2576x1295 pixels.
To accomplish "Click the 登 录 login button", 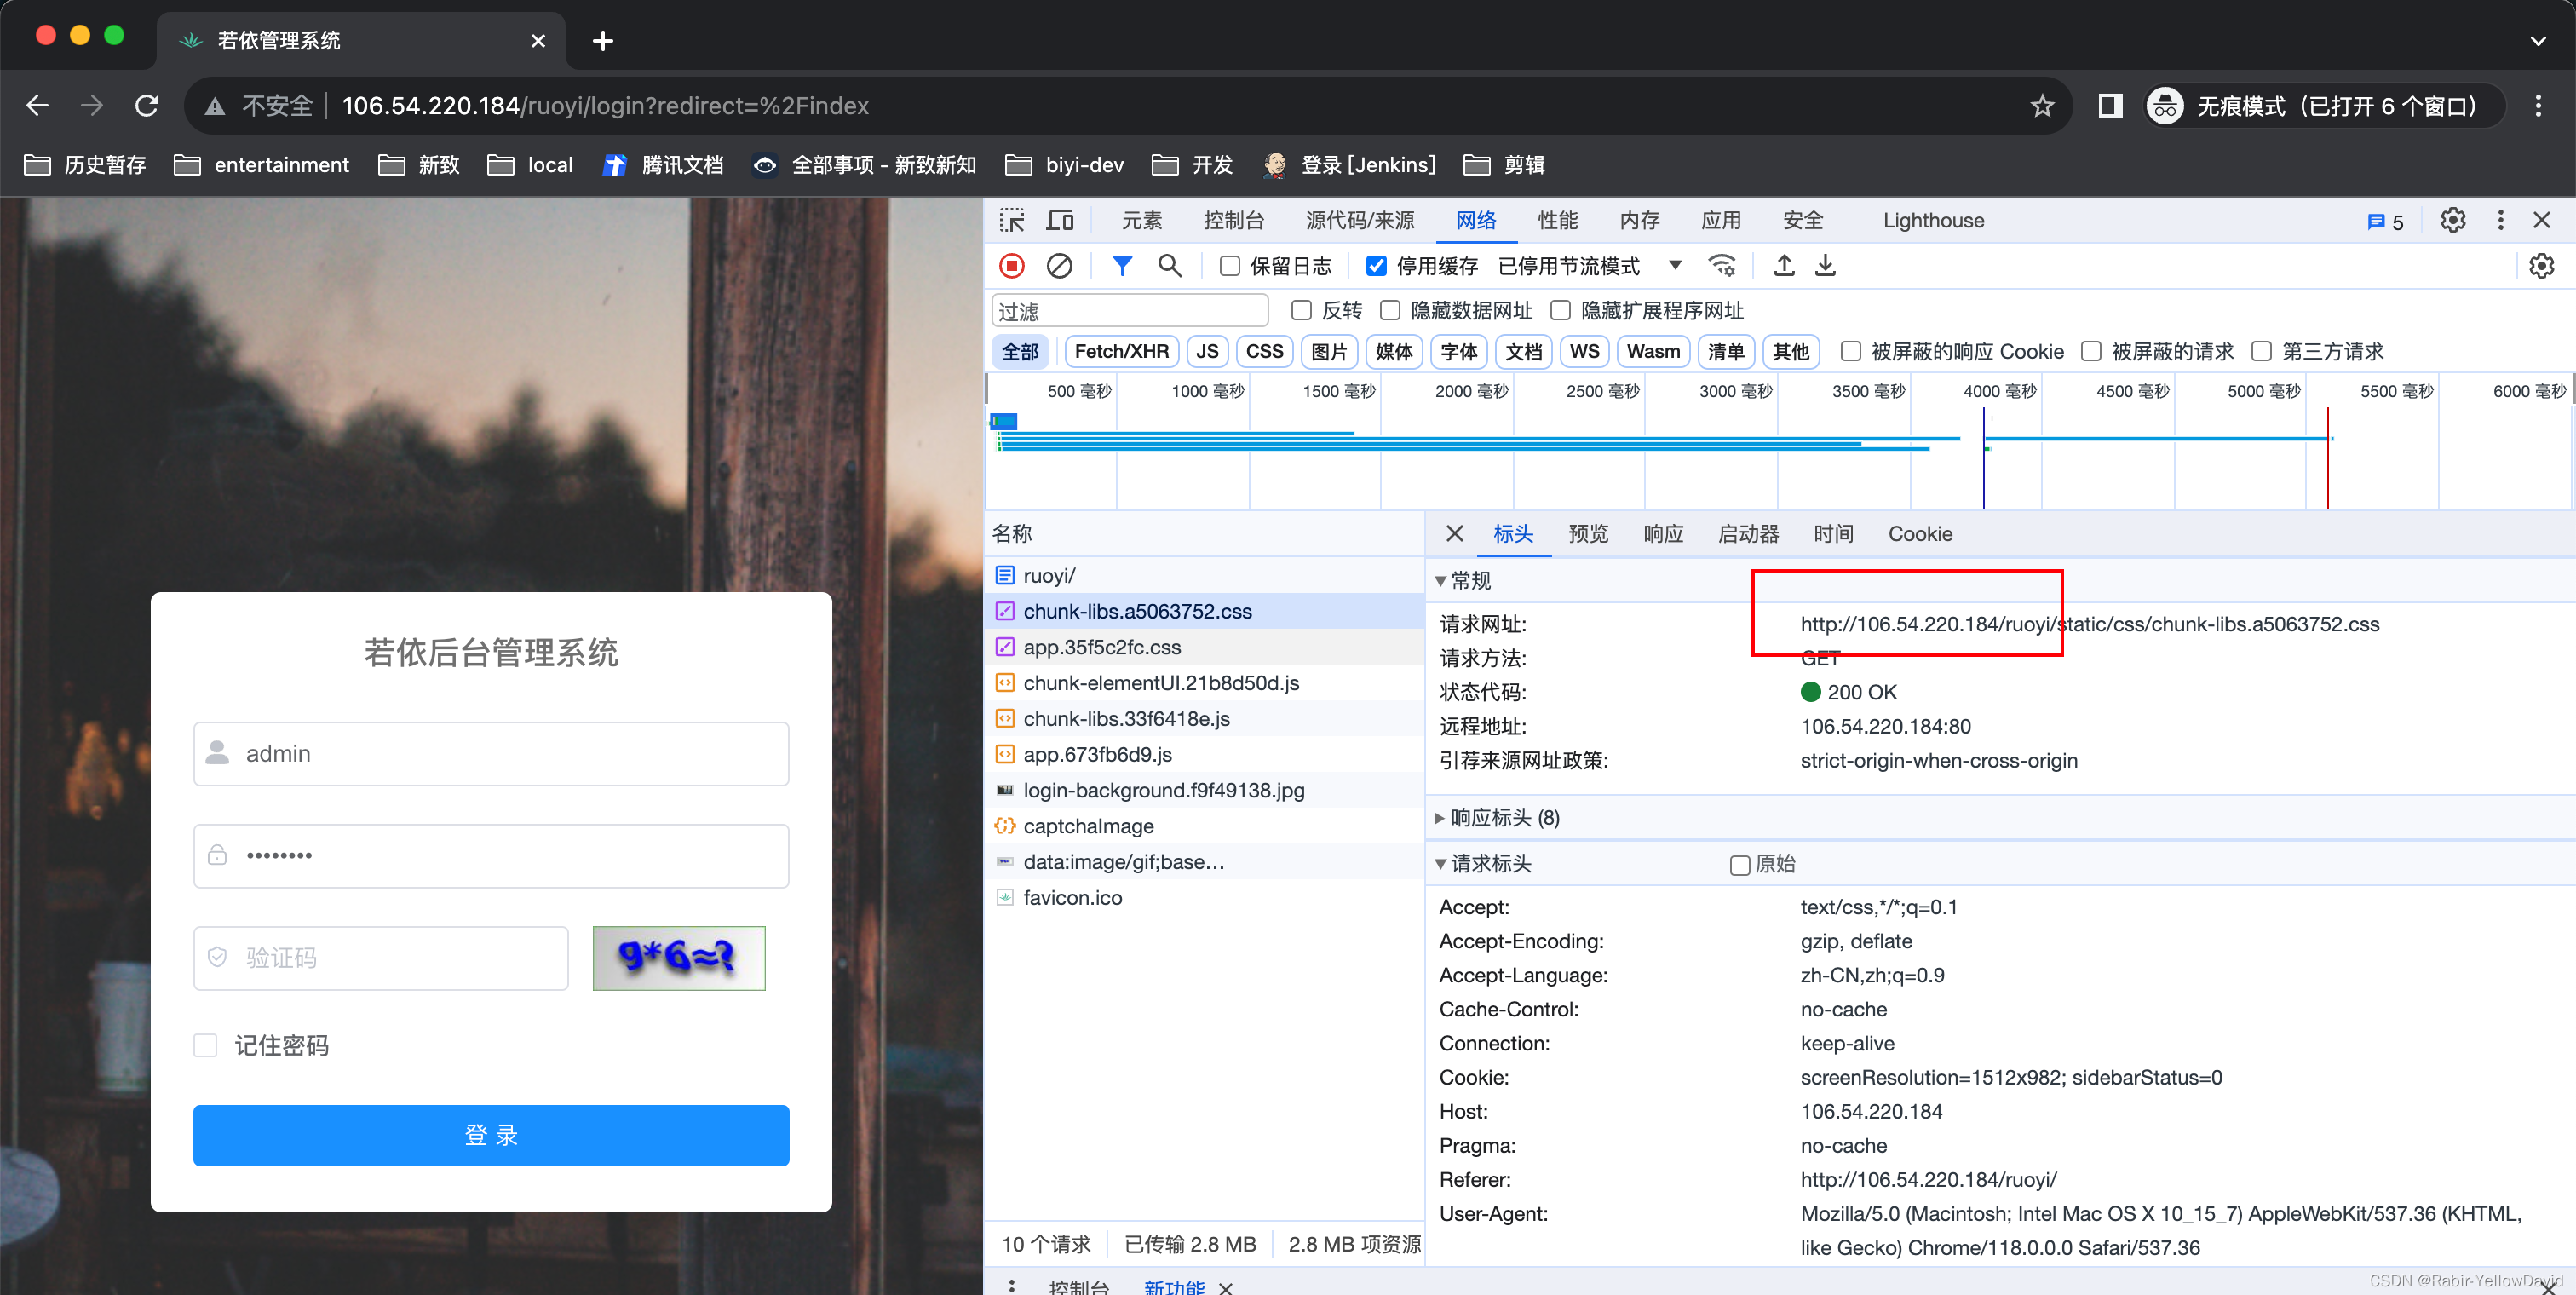I will pyautogui.click(x=490, y=1135).
